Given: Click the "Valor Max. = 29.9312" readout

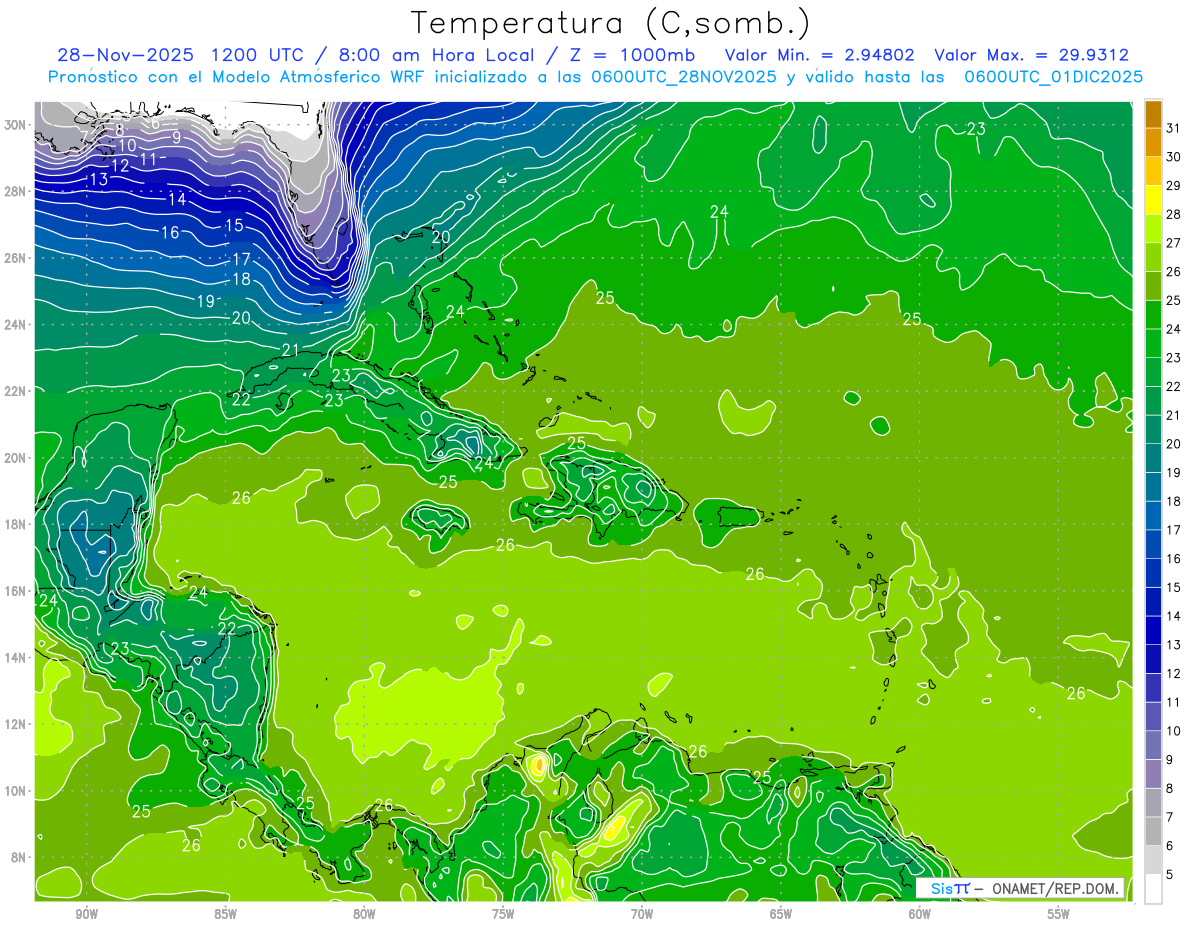Looking at the screenshot, I should [1031, 55].
